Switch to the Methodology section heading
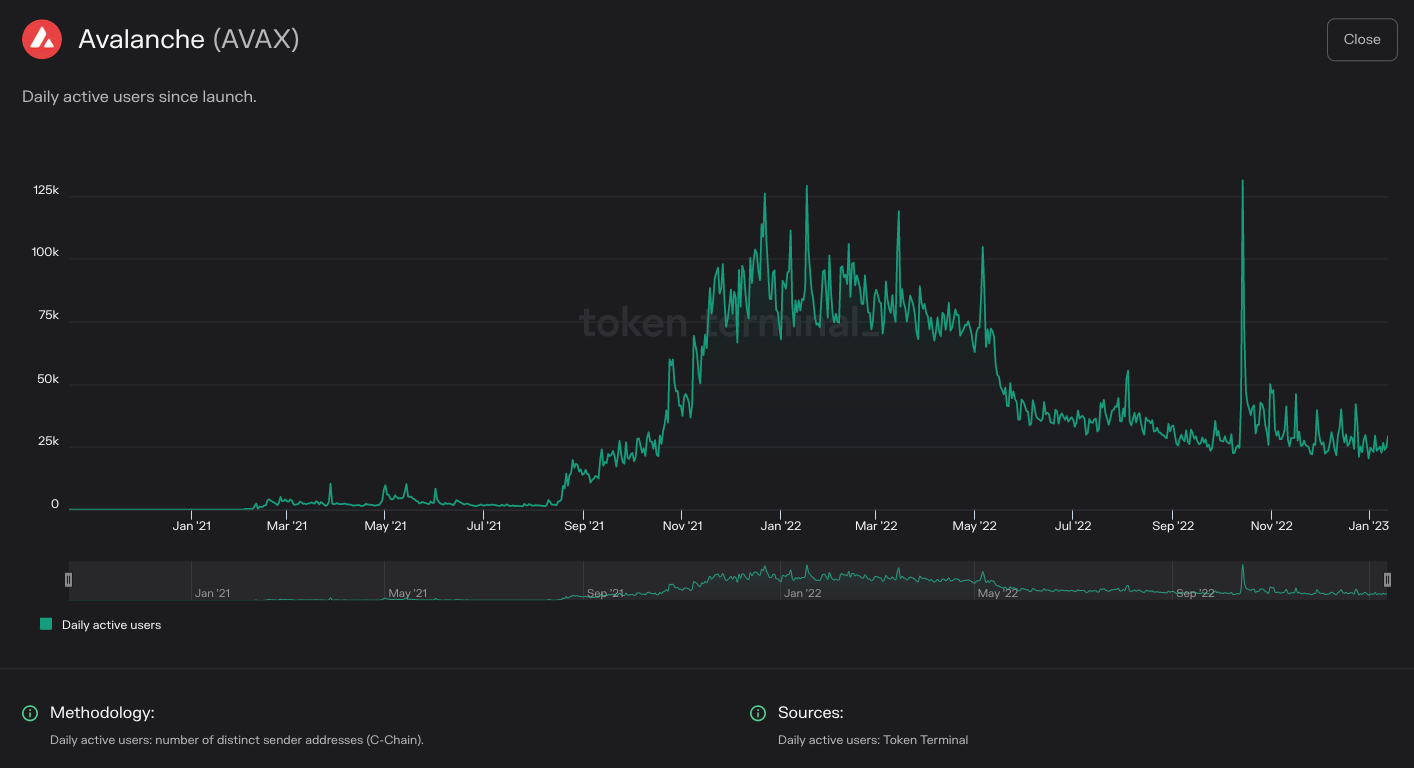Screen dimensions: 1414x768 click(100, 713)
